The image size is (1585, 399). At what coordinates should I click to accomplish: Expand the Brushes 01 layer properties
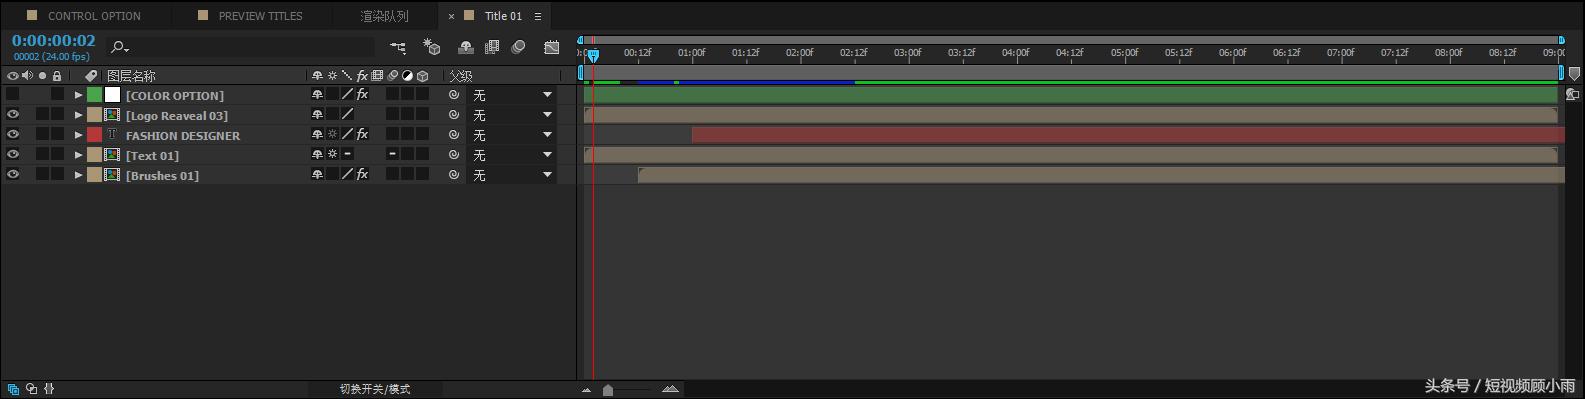click(x=79, y=175)
